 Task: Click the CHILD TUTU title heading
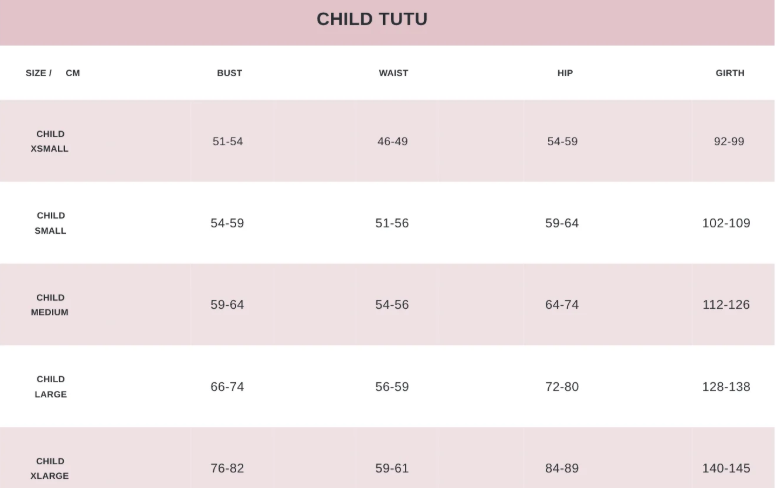pyautogui.click(x=372, y=19)
